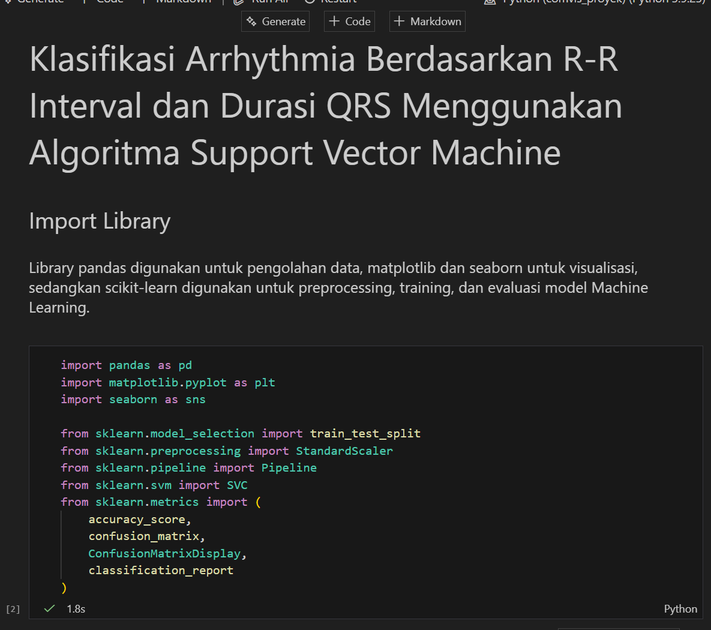711x630 pixels.
Task: Click the 1.8s execution time
Action: coord(76,609)
